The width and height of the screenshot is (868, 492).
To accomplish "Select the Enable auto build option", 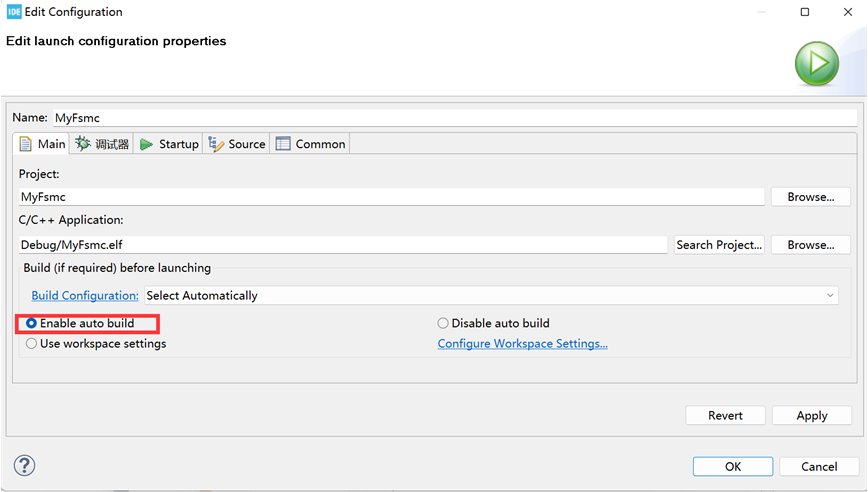I will click(32, 324).
